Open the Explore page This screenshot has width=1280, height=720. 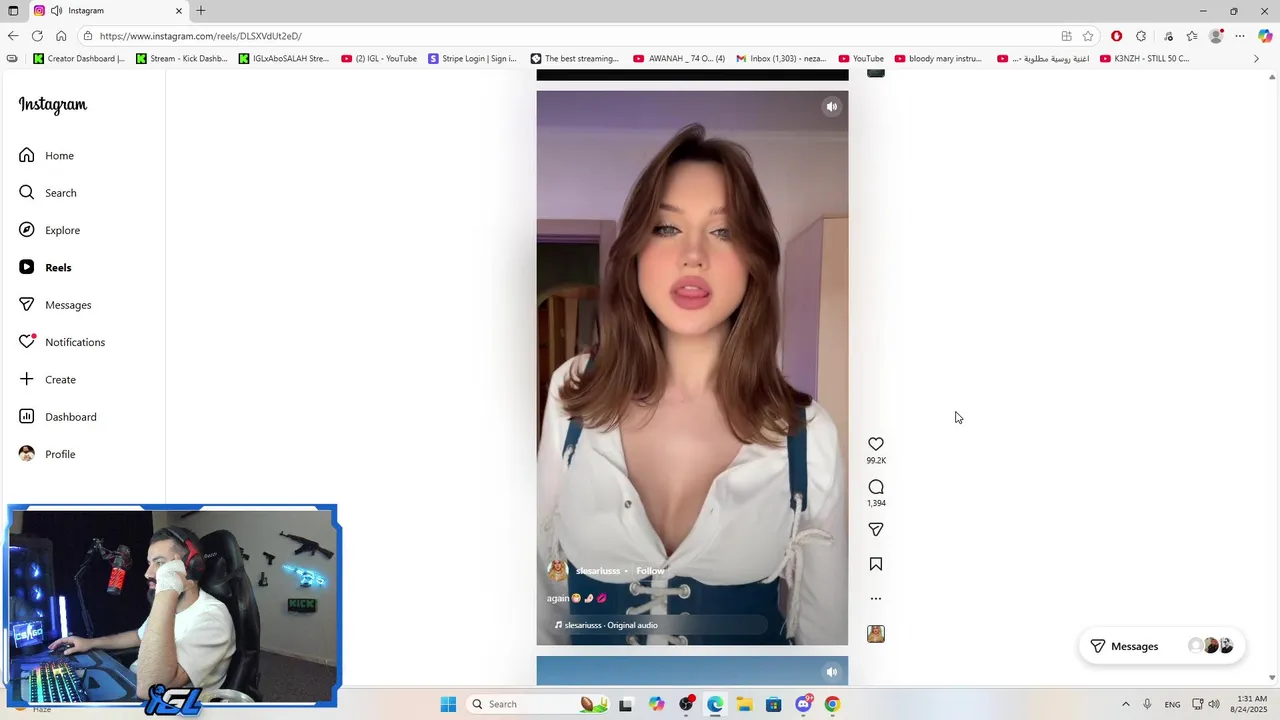49,230
